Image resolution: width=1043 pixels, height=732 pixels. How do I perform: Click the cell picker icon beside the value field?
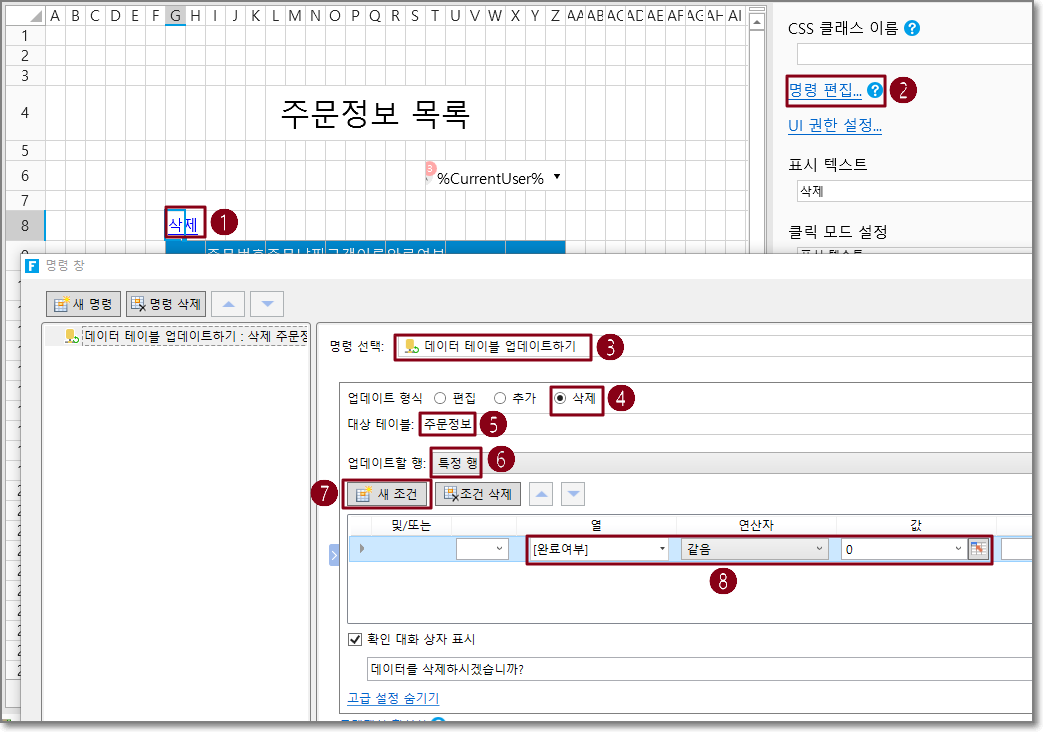[978, 548]
